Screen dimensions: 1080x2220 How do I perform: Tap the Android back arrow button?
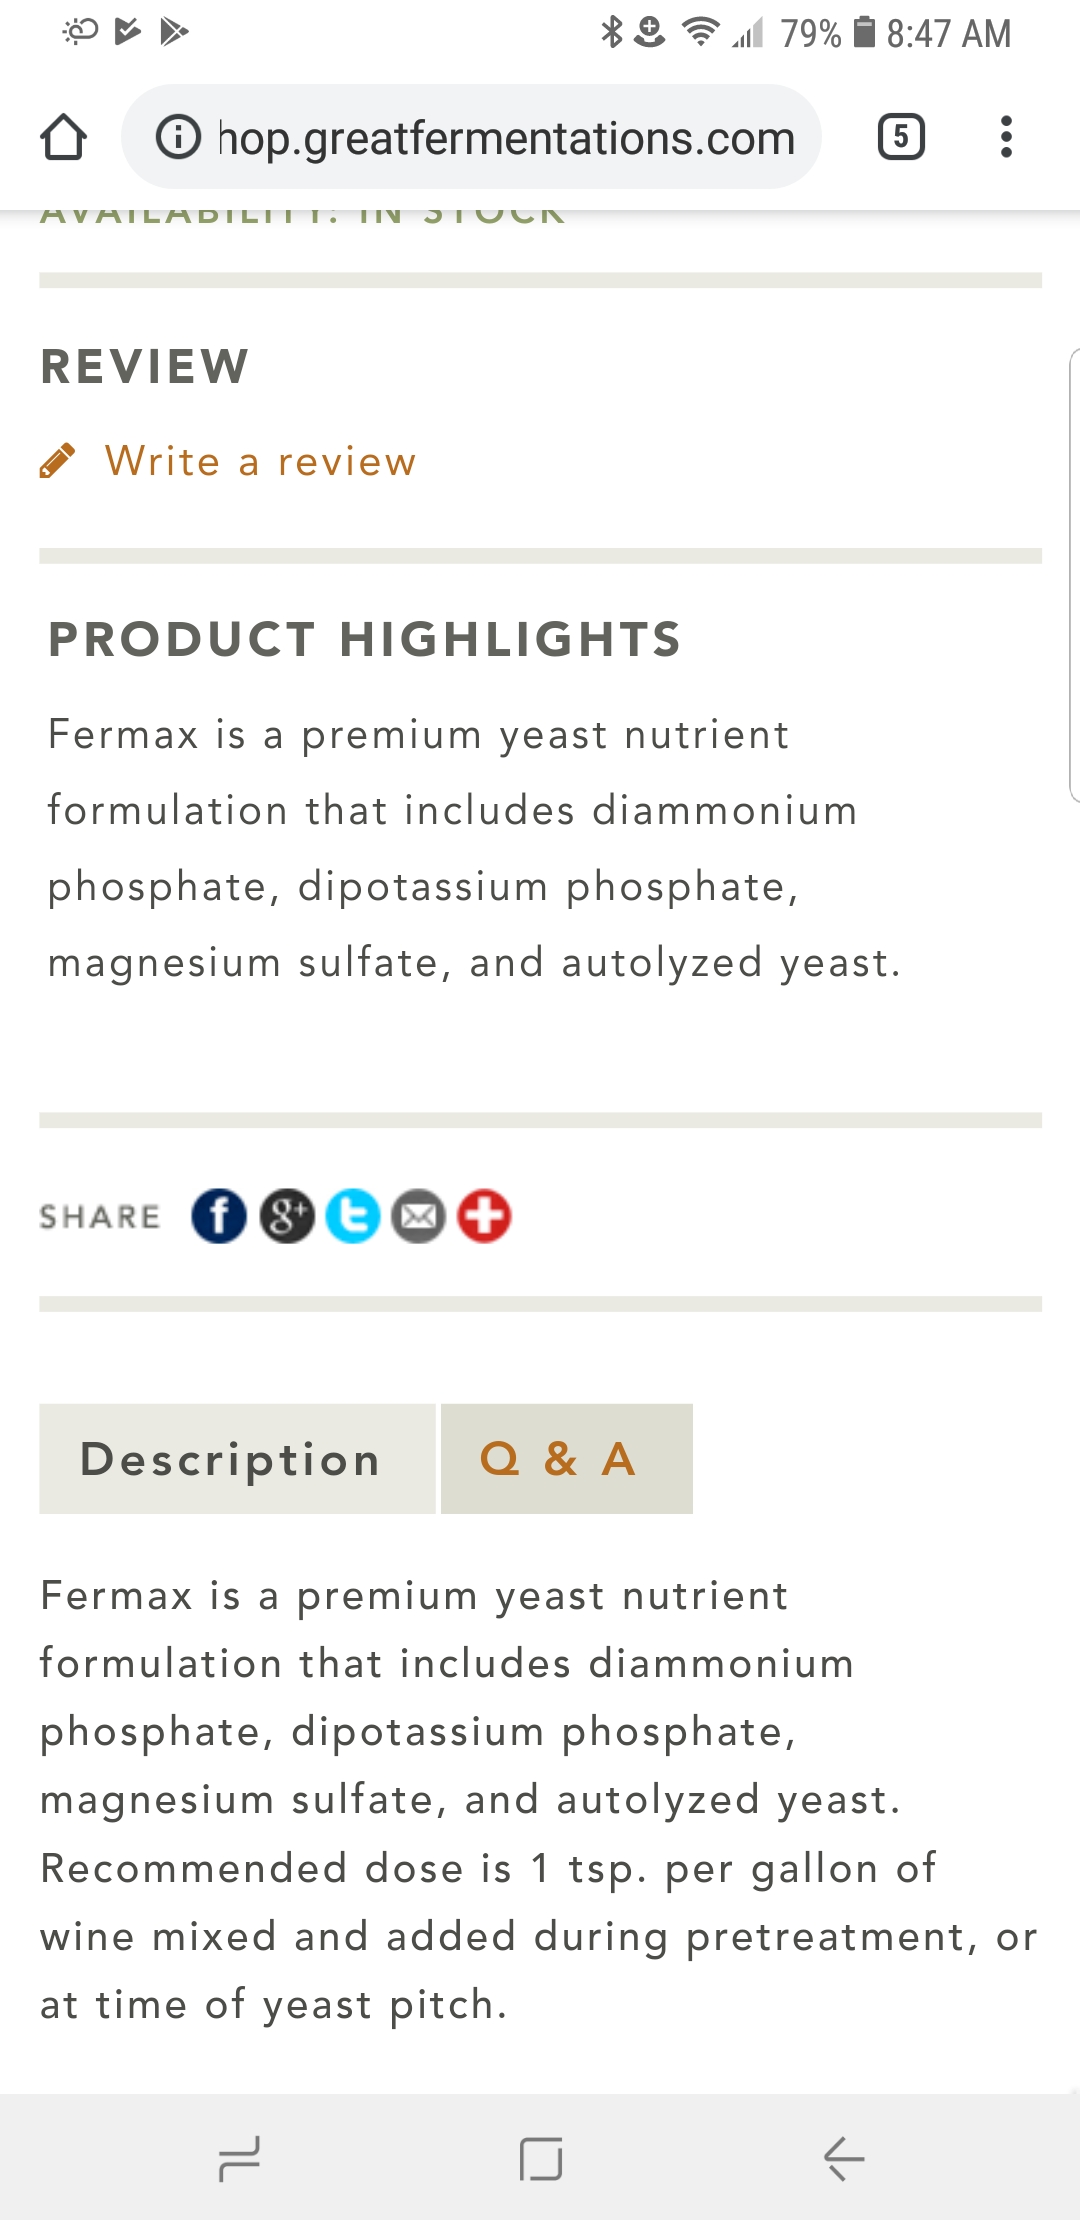[844, 2159]
